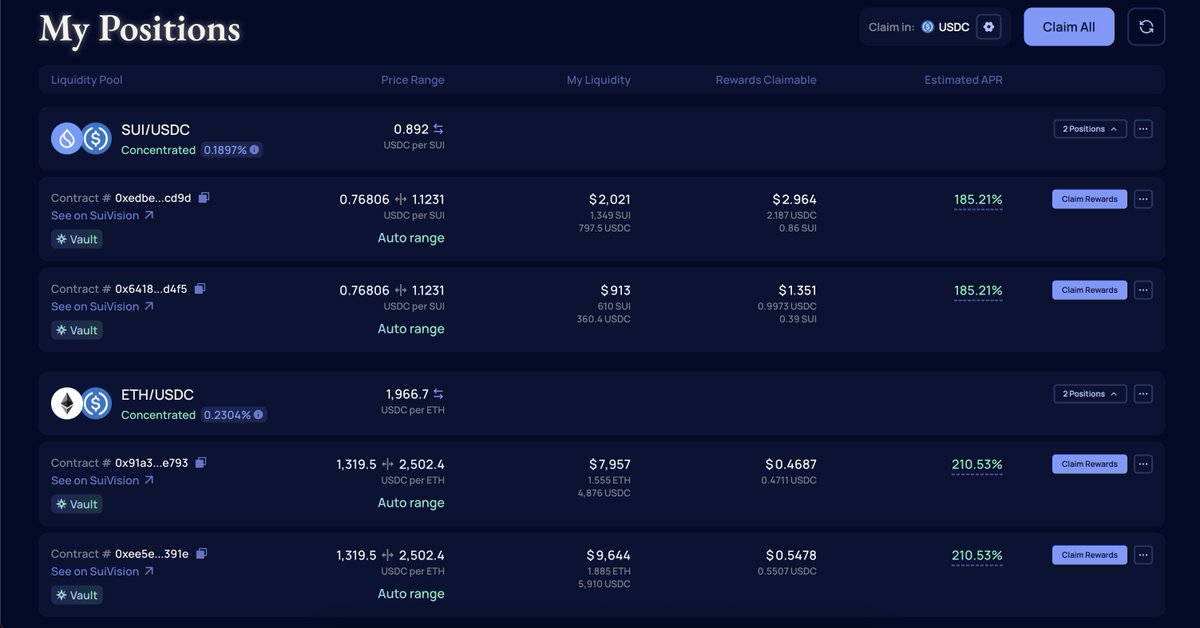This screenshot has height=628, width=1200.
Task: Click the My Liquidity column header
Action: 599,80
